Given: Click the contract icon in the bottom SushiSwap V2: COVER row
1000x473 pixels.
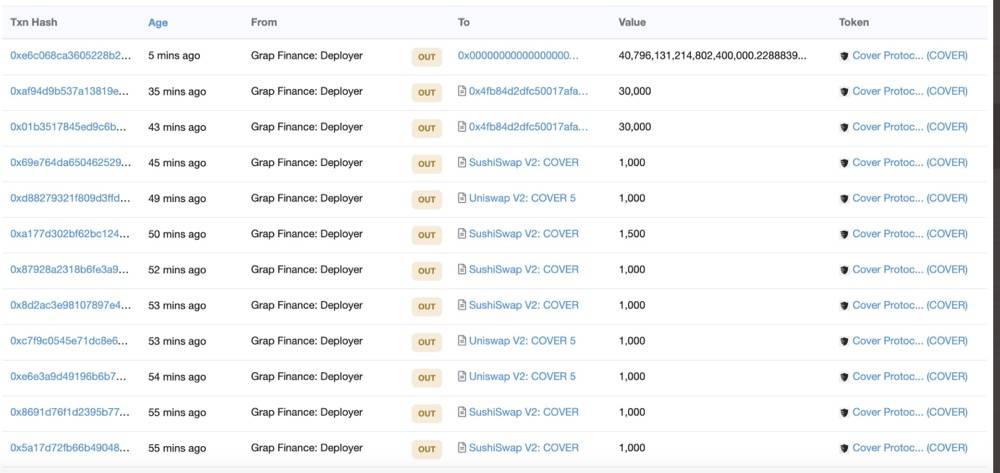Looking at the screenshot, I should [x=462, y=448].
